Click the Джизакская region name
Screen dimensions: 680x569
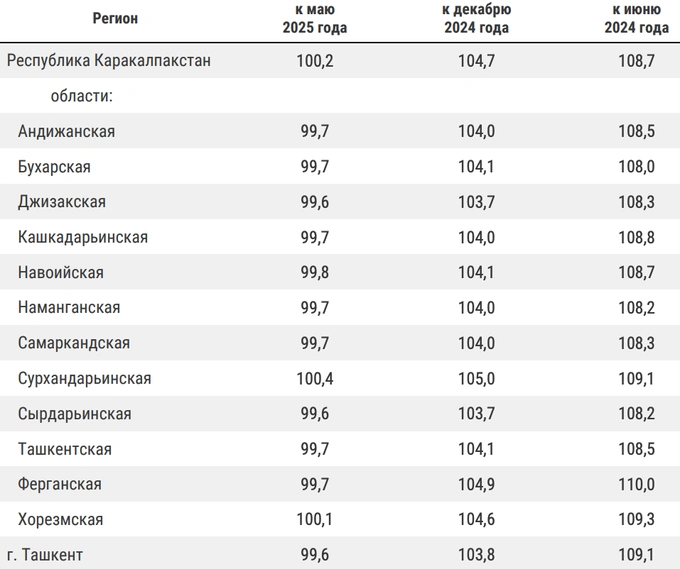62,202
